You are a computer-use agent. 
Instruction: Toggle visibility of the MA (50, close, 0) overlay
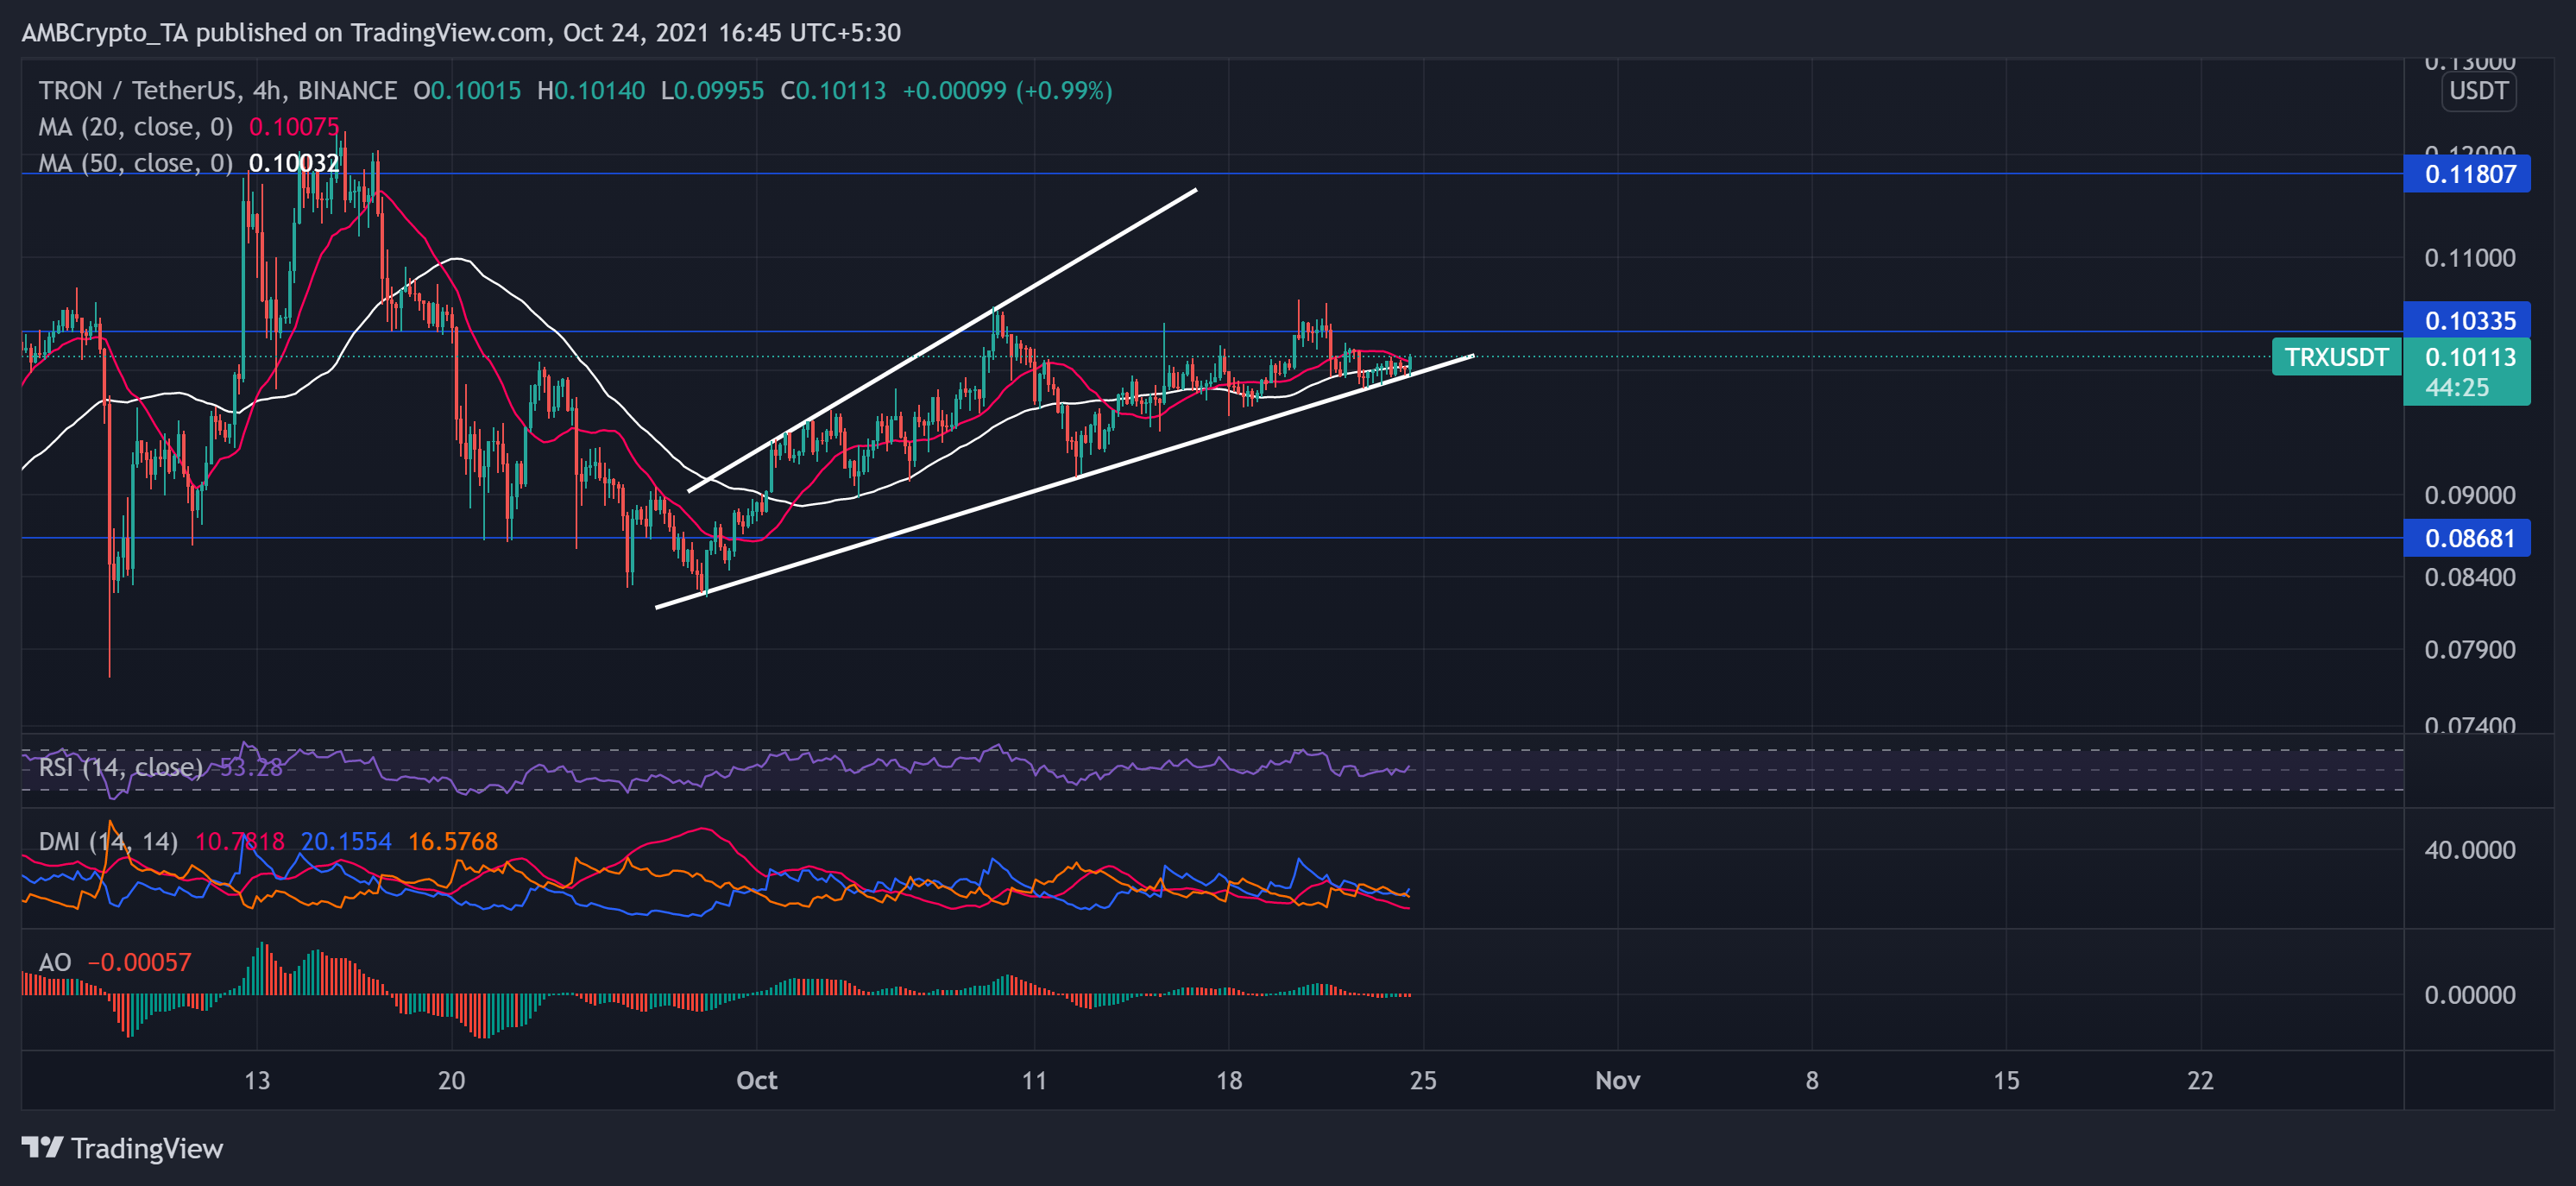(x=135, y=163)
